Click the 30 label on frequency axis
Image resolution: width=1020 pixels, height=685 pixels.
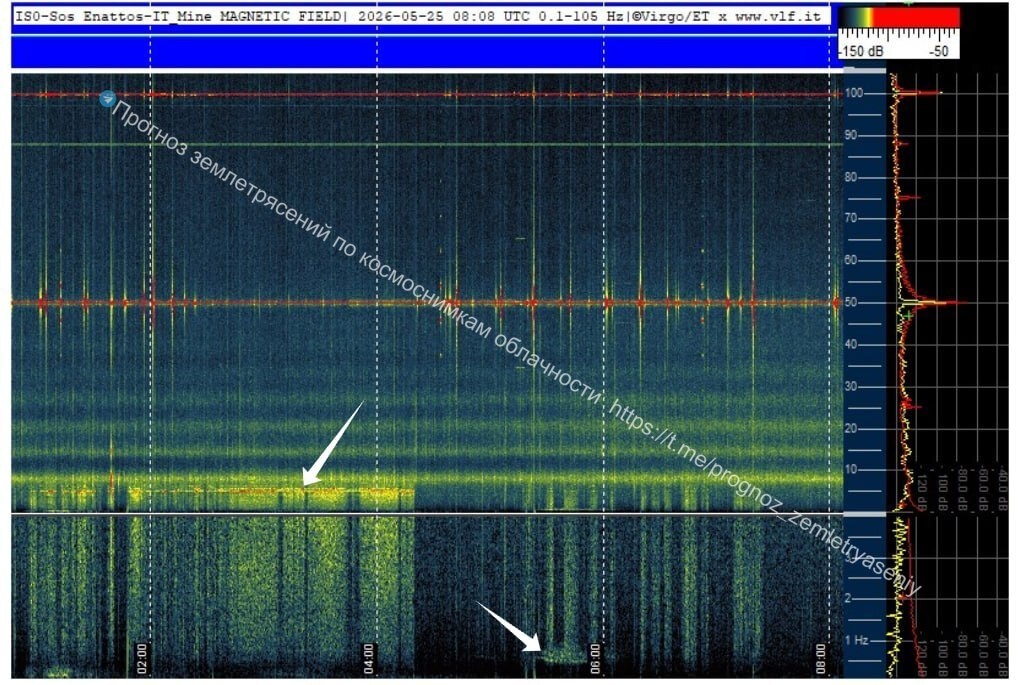click(851, 386)
